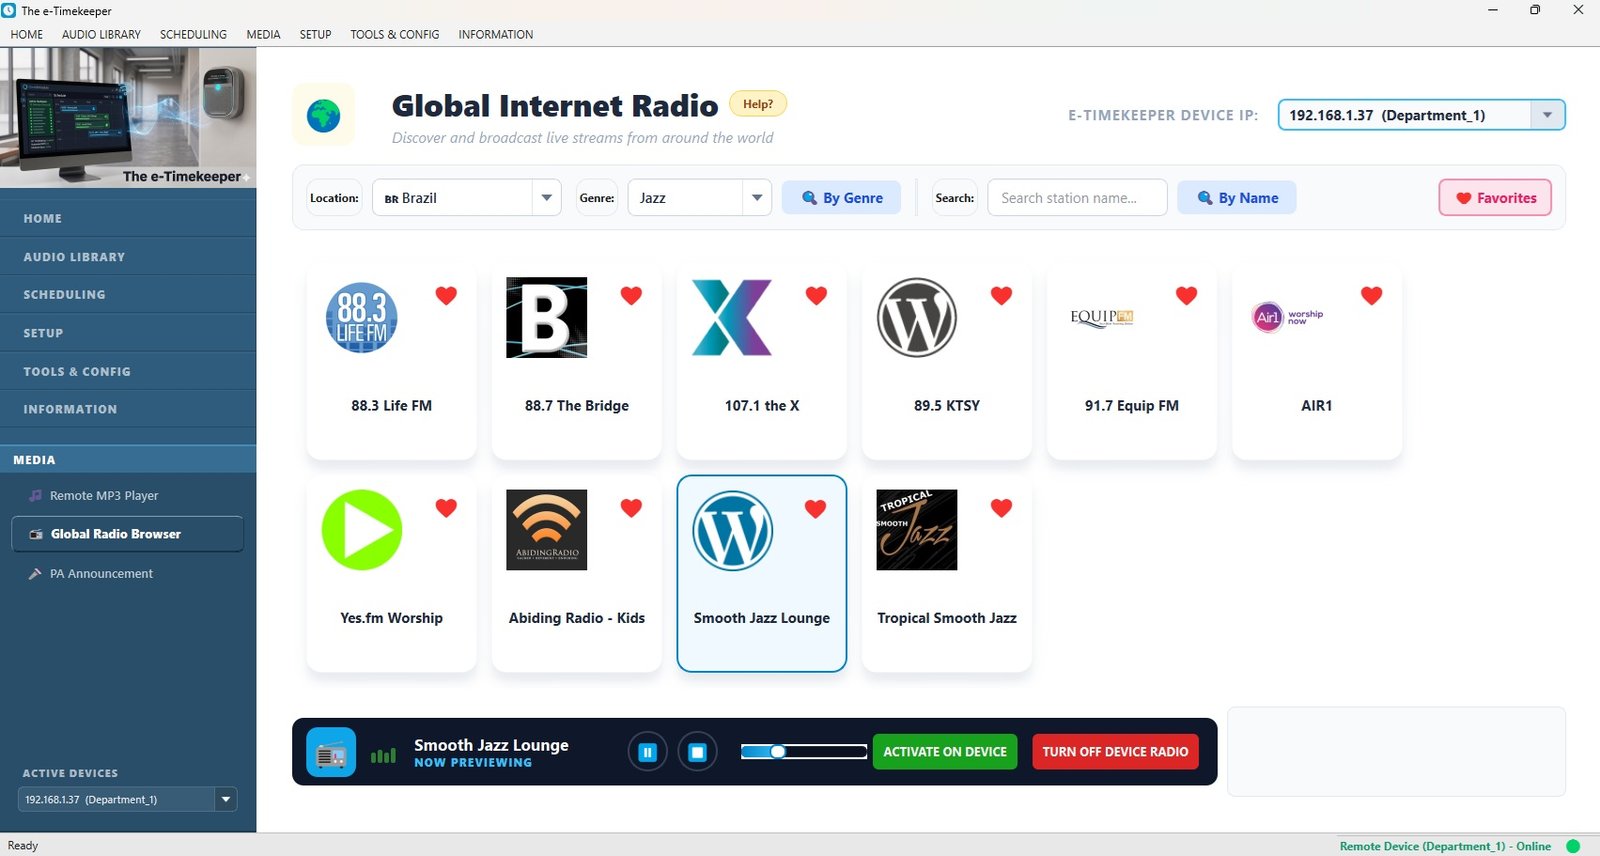The width and height of the screenshot is (1600, 856).
Task: Open the MEDIA menu in menu bar
Action: click(x=263, y=34)
